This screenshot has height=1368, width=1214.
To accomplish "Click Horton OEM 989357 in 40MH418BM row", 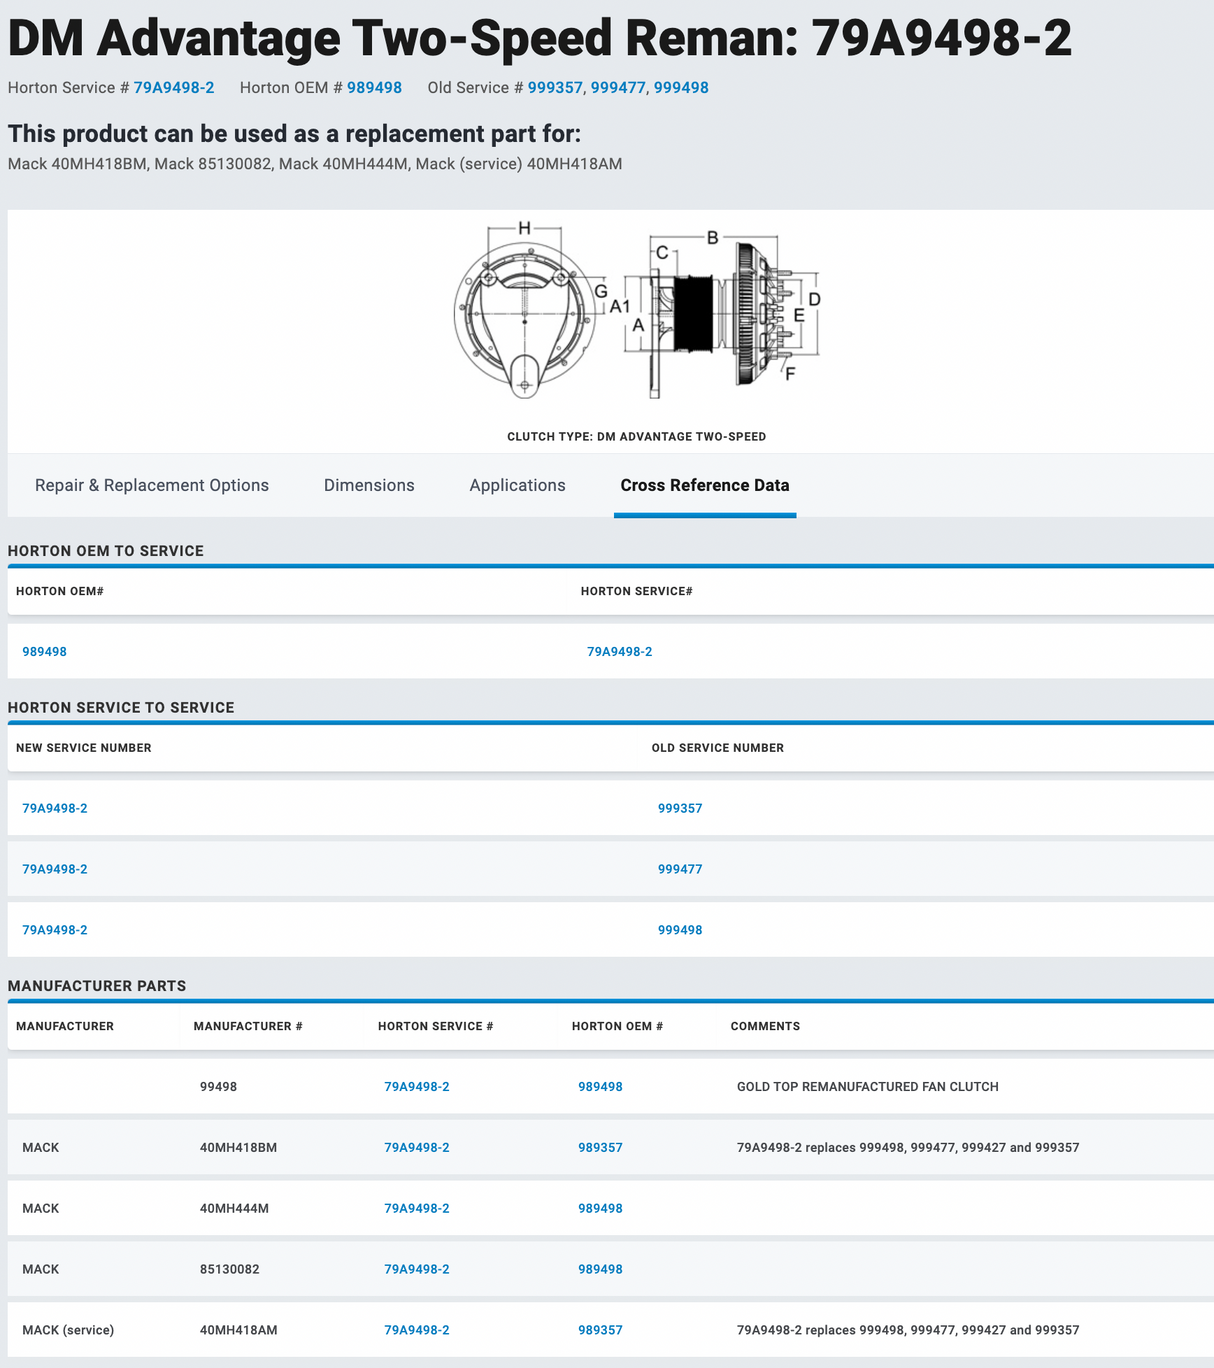I will point(600,1148).
